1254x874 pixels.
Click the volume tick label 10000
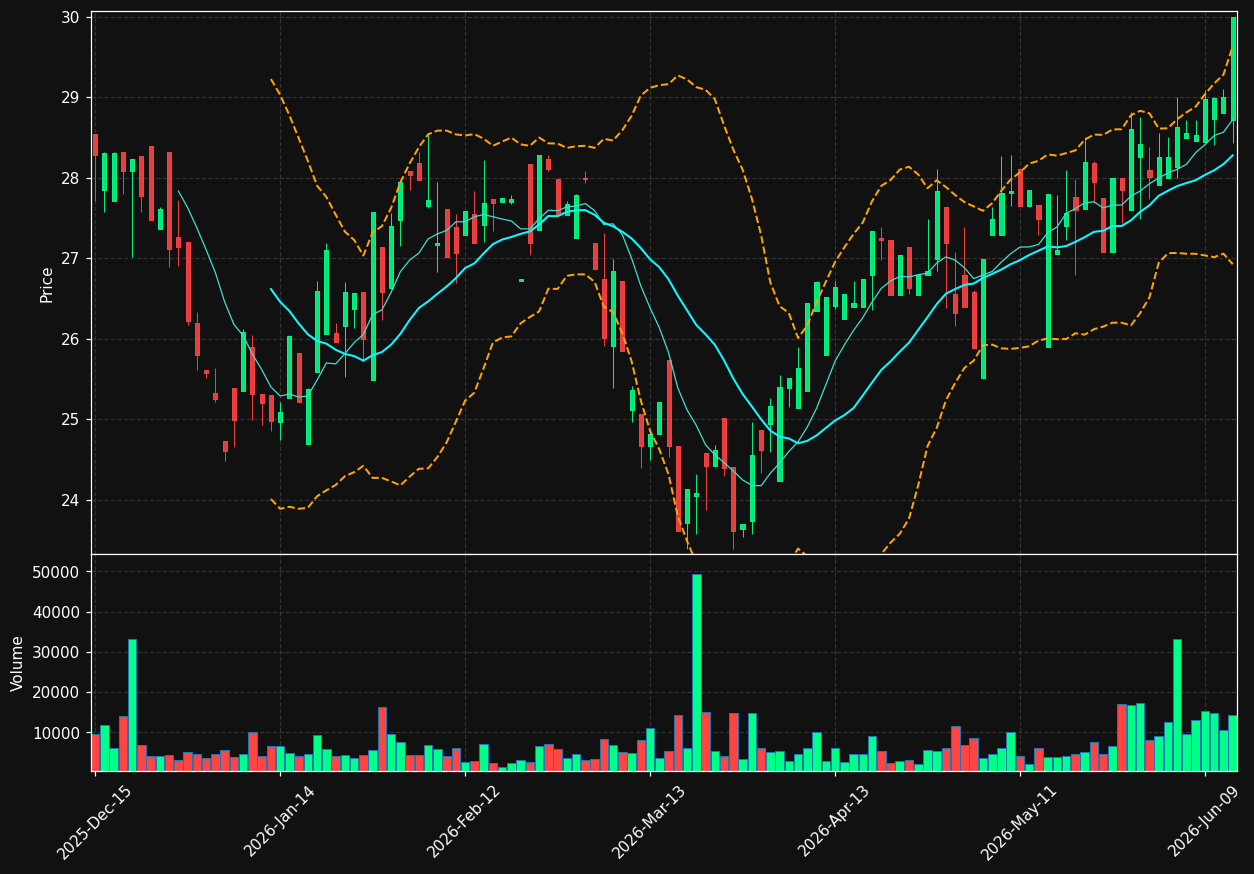56,733
